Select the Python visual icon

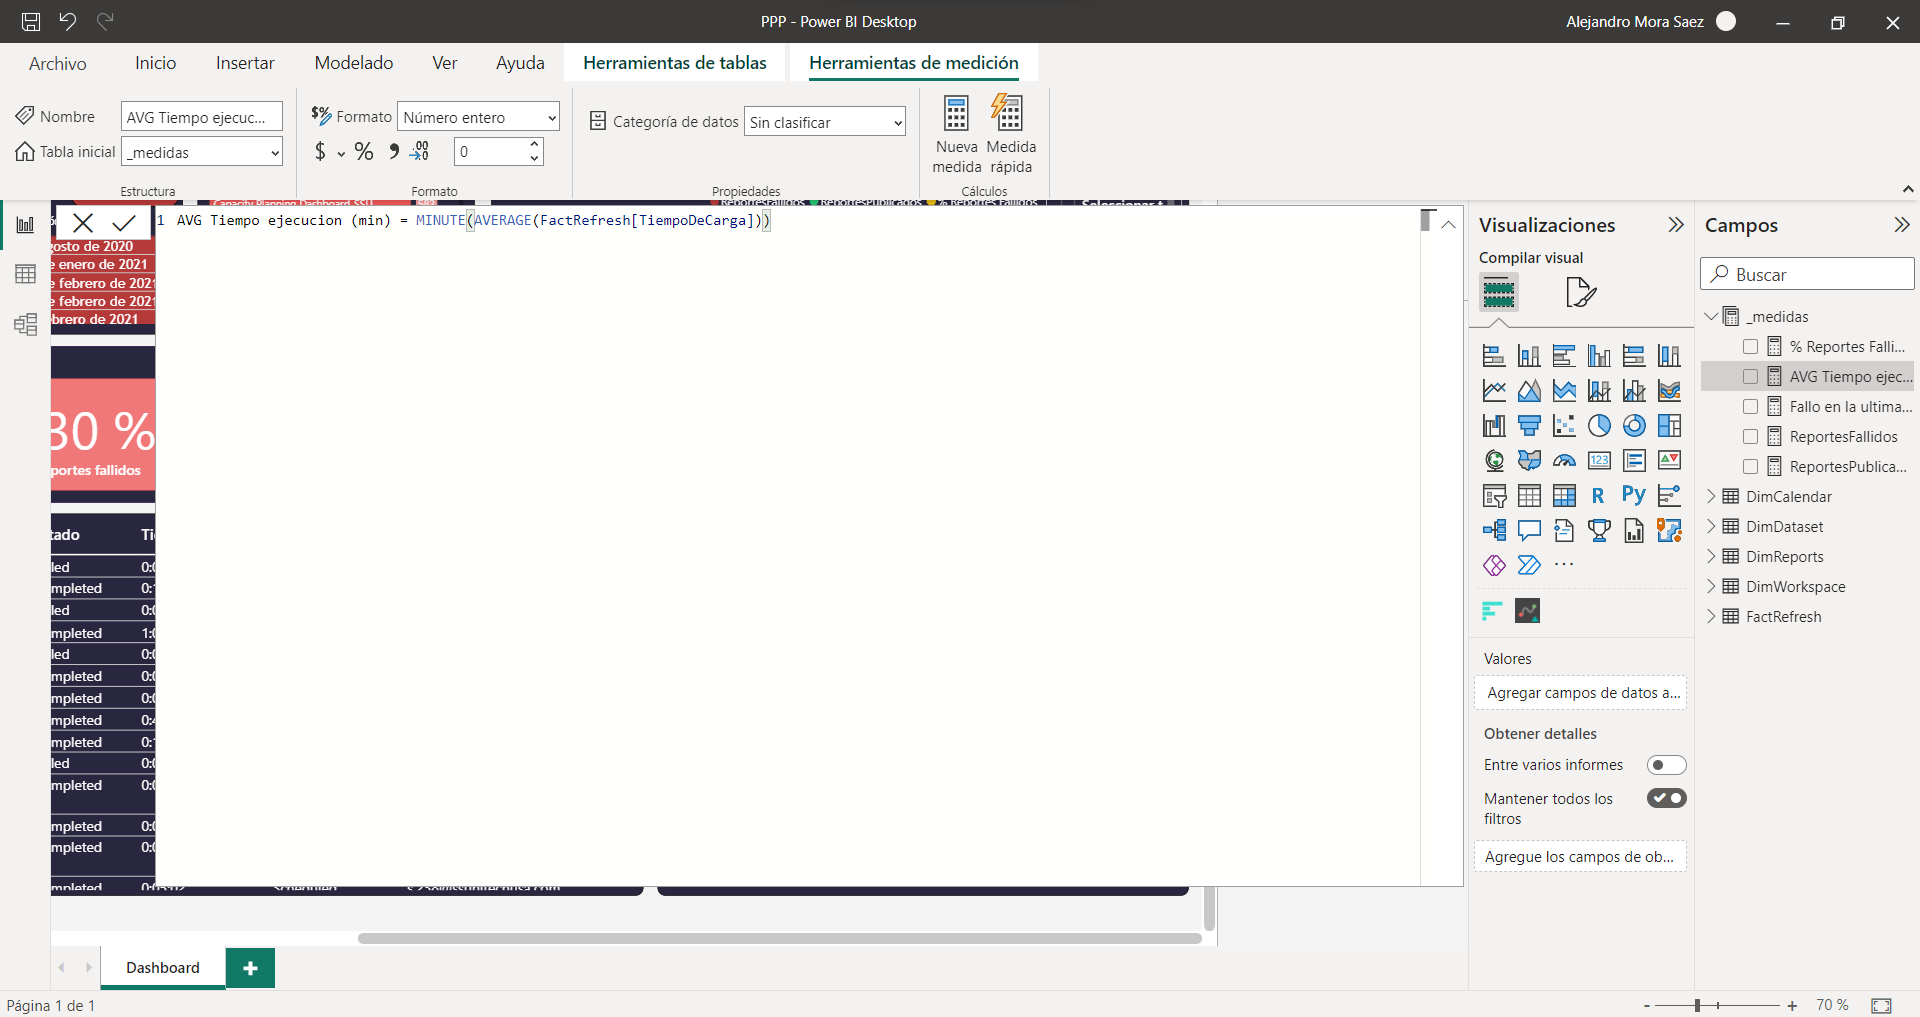[x=1633, y=495]
